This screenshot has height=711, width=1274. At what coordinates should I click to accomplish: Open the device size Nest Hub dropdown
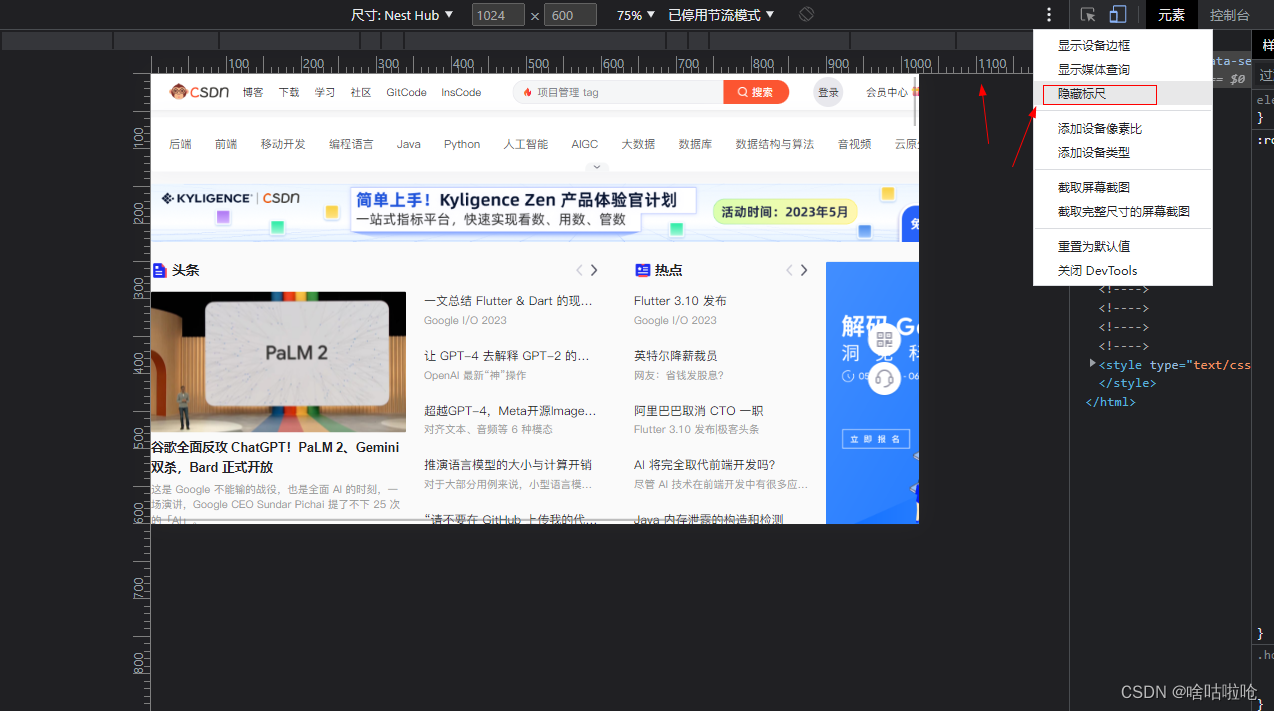point(402,15)
